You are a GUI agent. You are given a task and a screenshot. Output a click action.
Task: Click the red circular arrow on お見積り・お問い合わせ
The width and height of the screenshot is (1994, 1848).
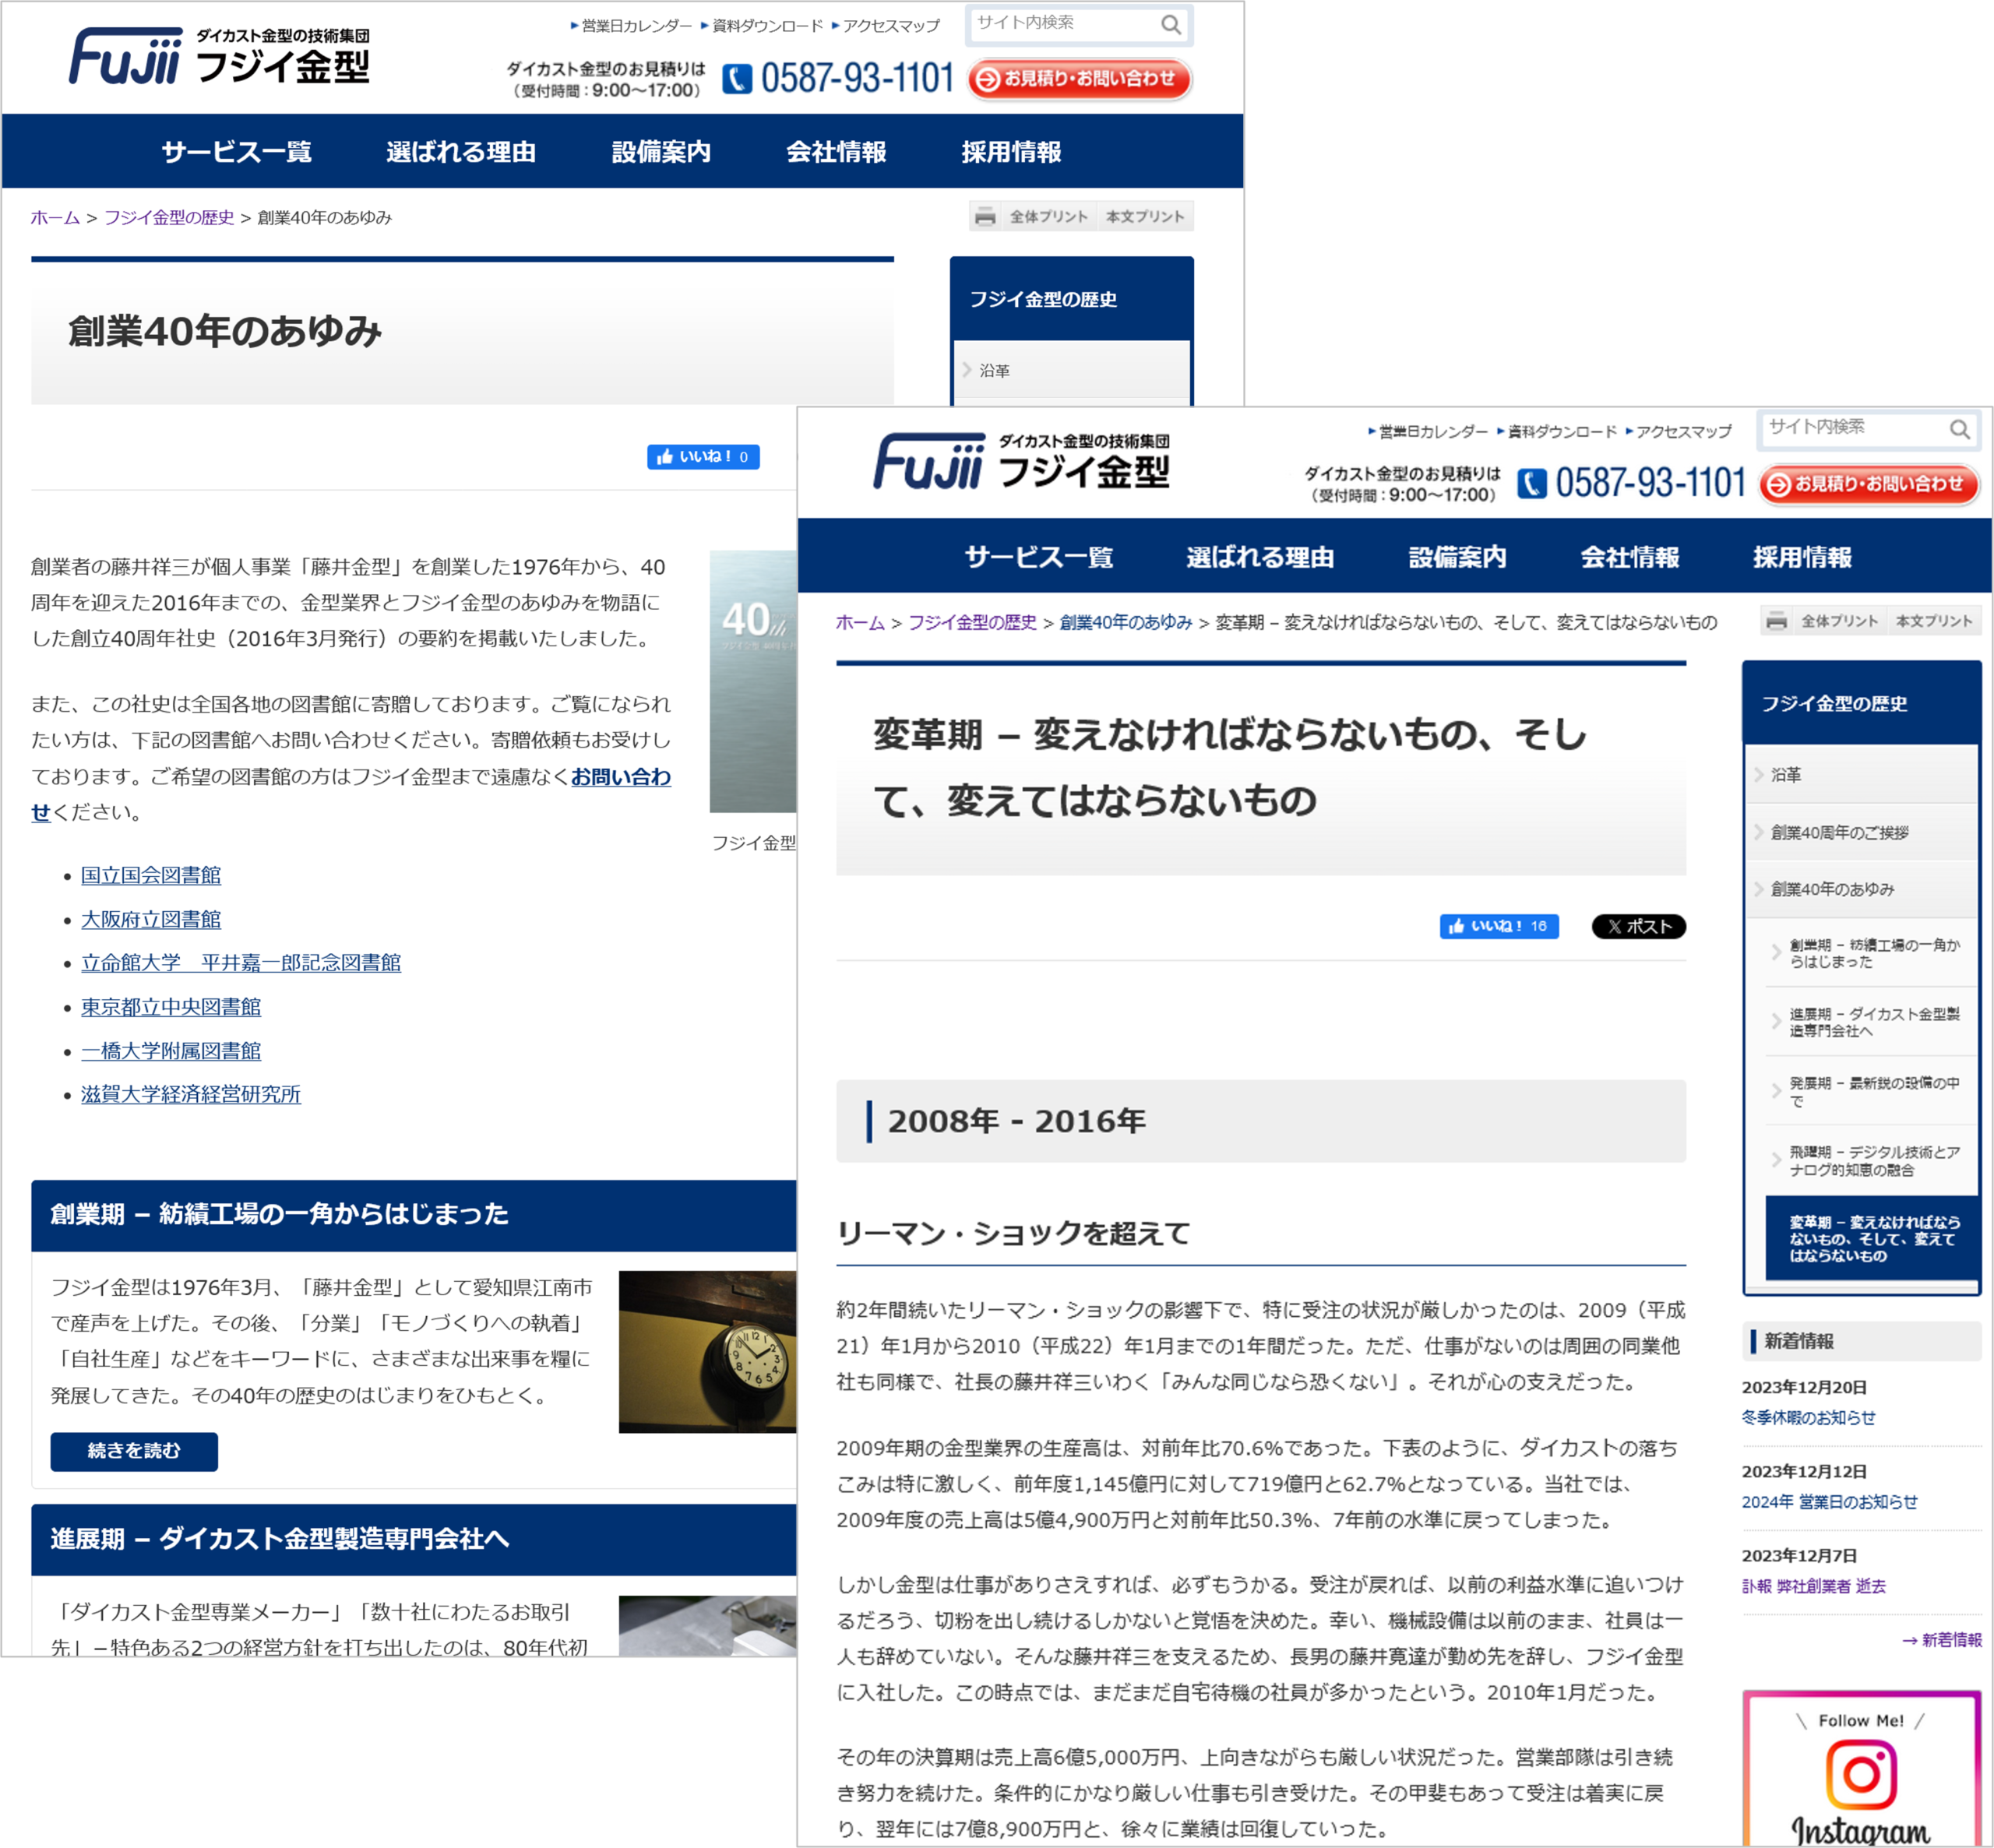[1779, 485]
